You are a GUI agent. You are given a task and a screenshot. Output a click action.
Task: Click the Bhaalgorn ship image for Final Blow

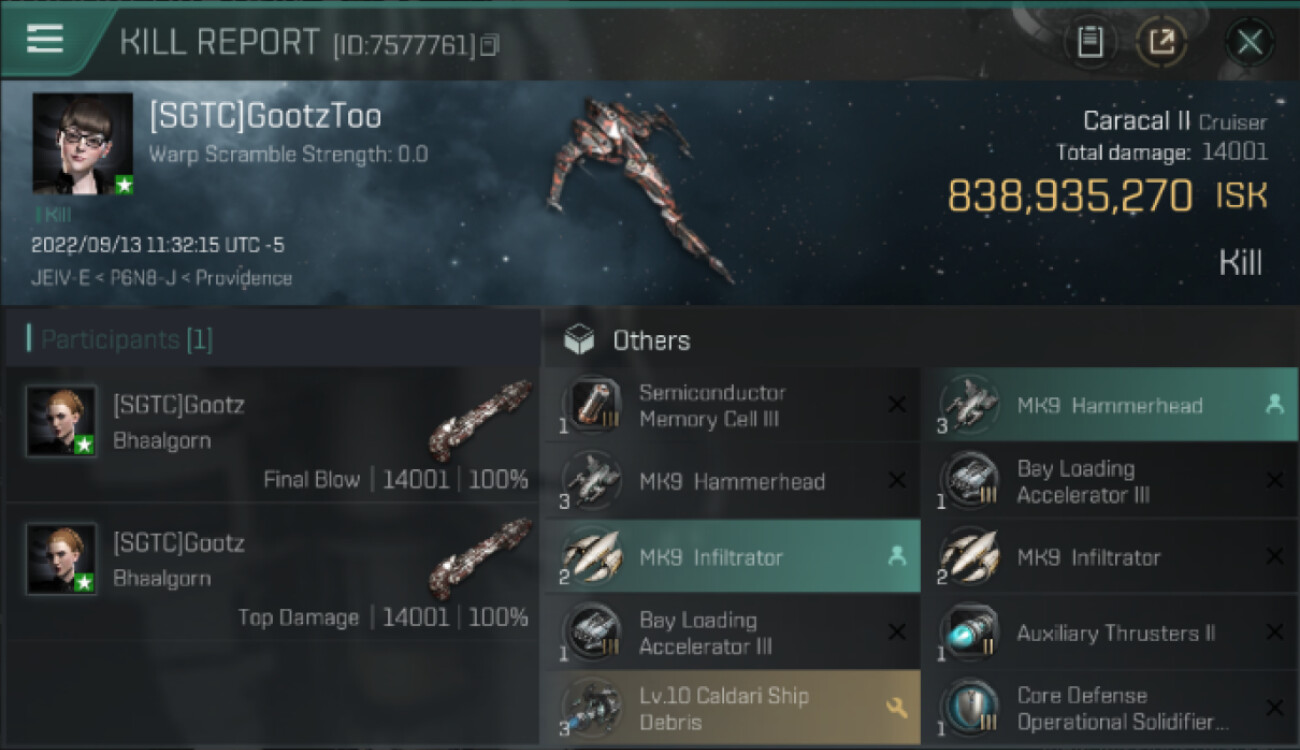click(480, 420)
